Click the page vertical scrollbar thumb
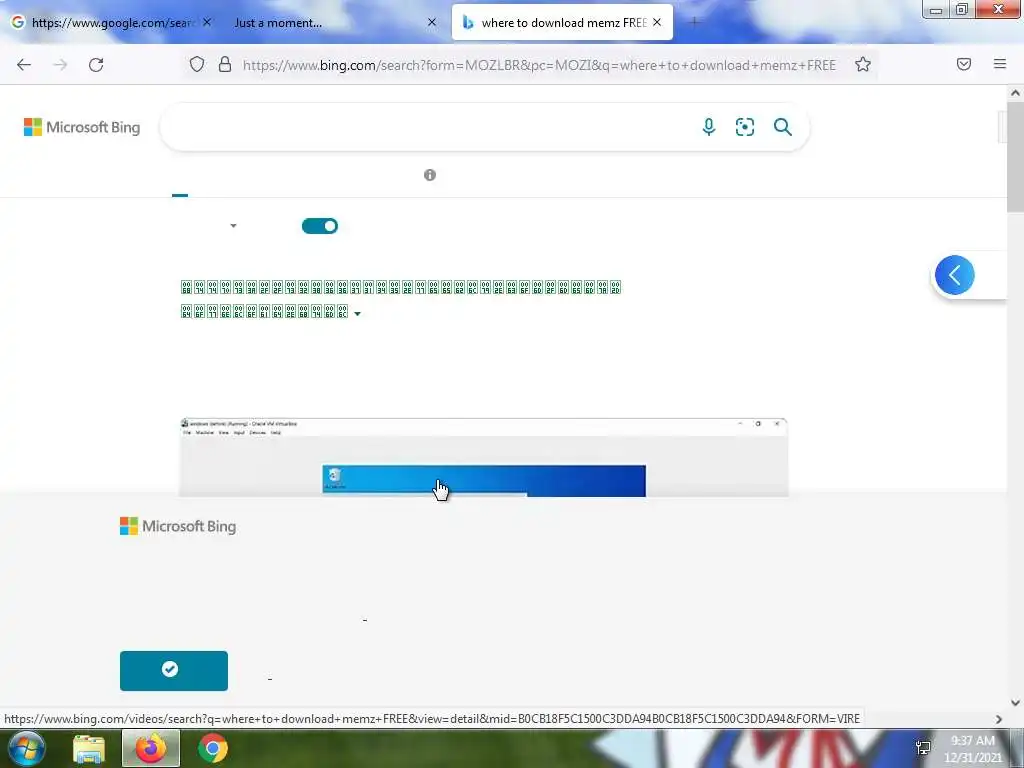 pos(1015,155)
